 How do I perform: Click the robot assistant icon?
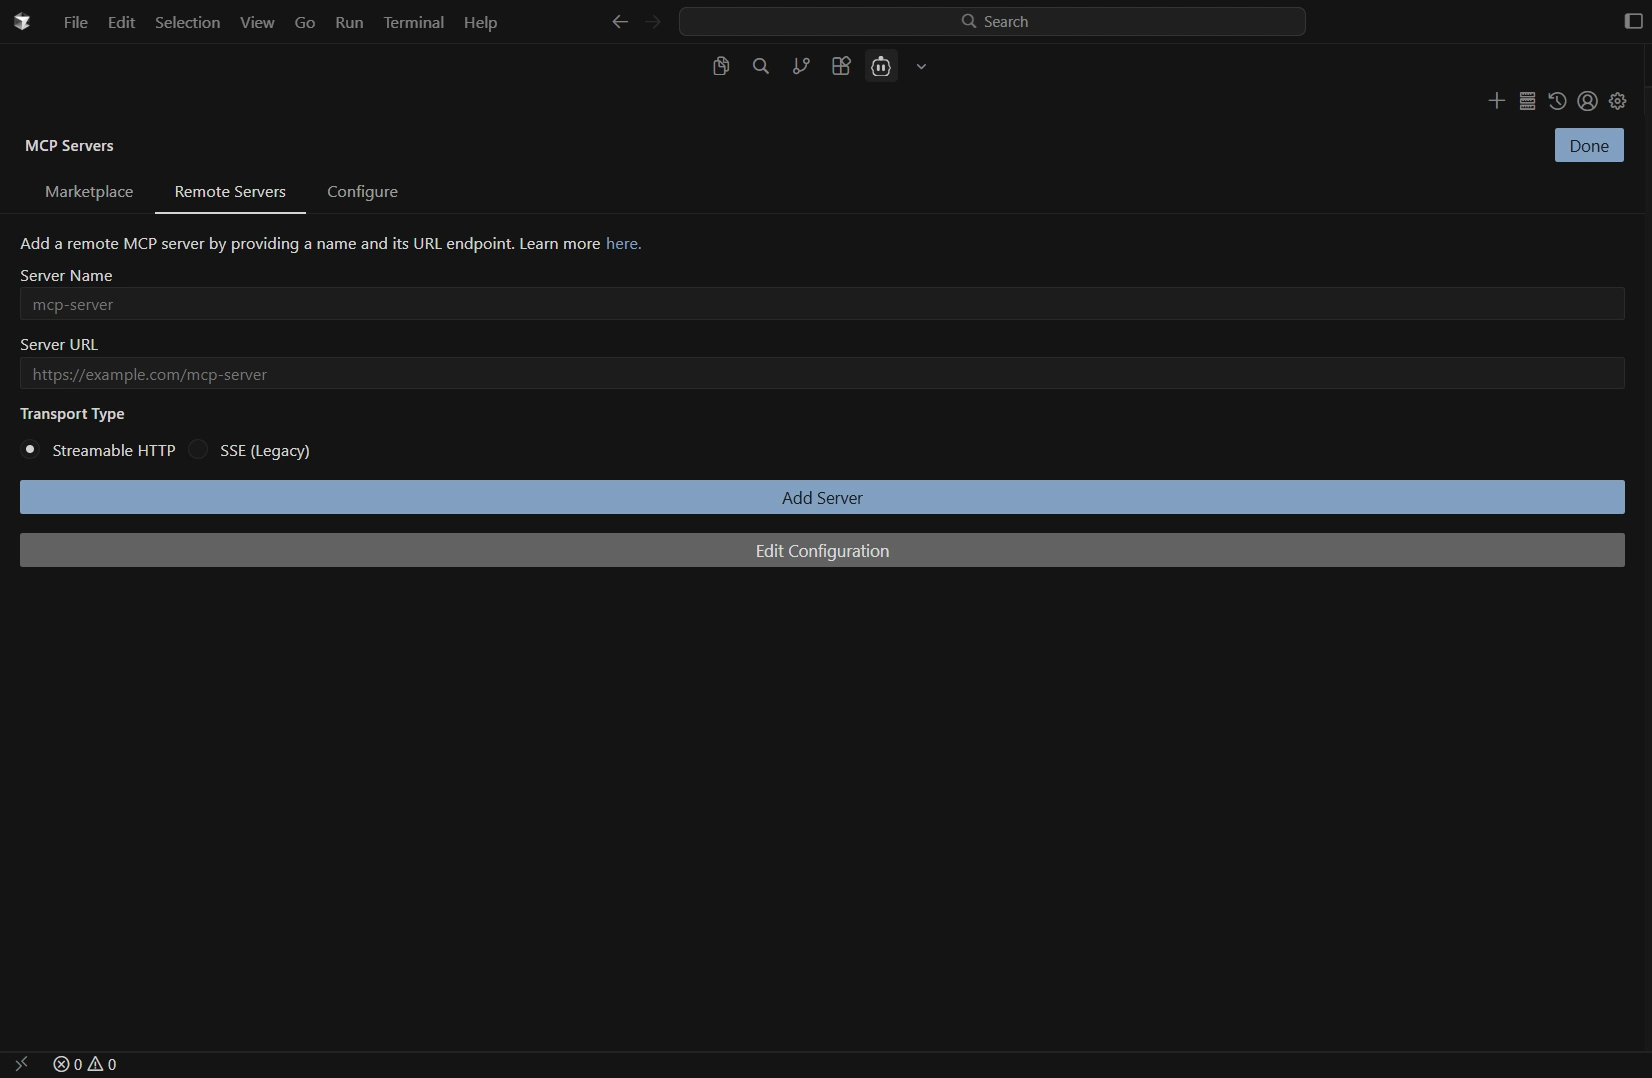[881, 66]
